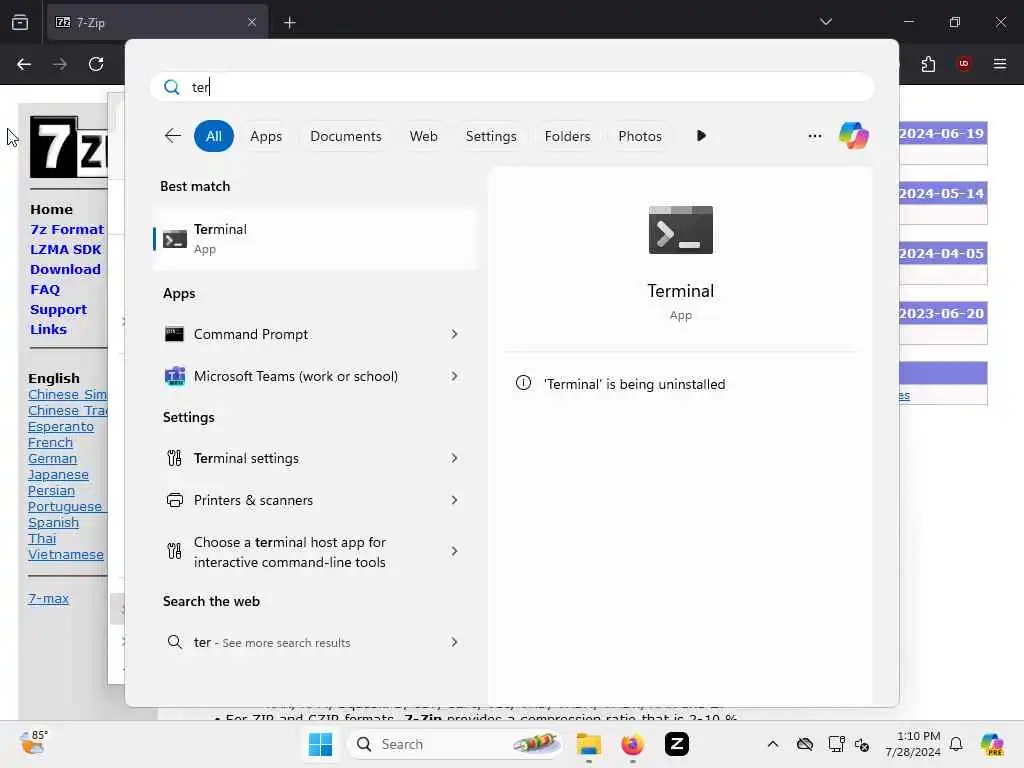
Task: Open File Explorer from the taskbar
Action: [588, 744]
